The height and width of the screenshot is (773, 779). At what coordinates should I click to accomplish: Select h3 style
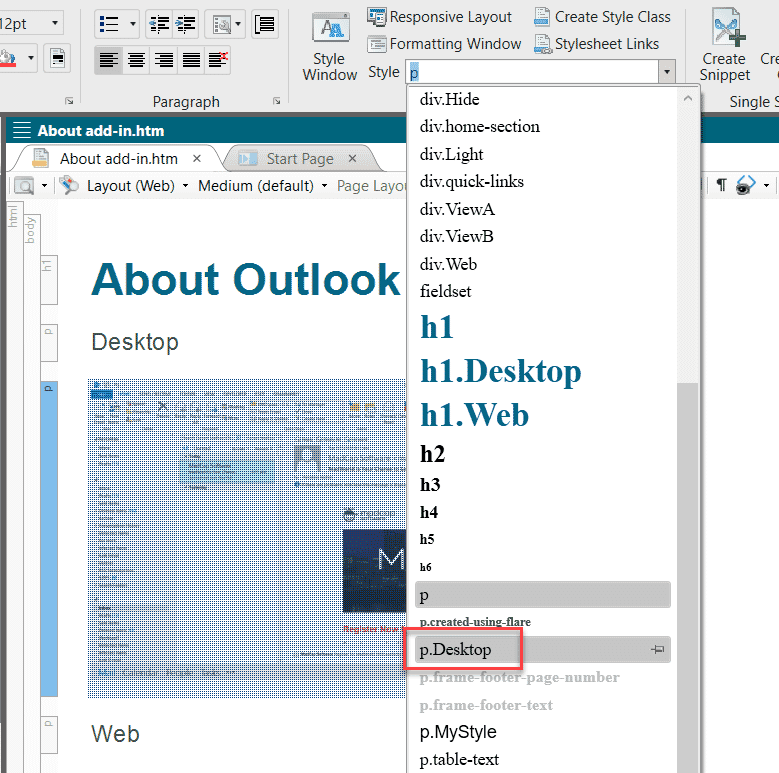[543, 485]
